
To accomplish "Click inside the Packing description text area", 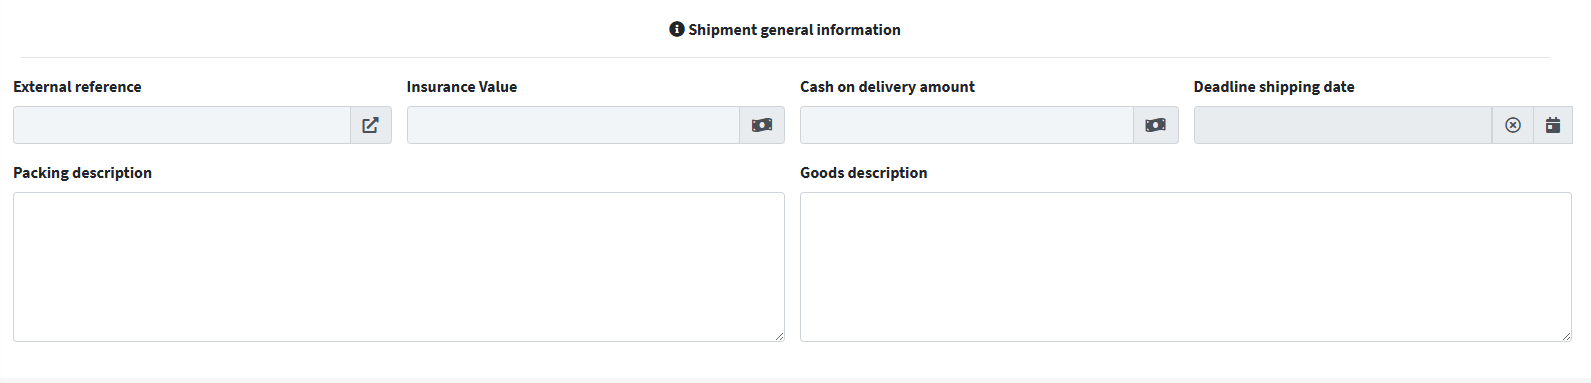I will tap(399, 267).
